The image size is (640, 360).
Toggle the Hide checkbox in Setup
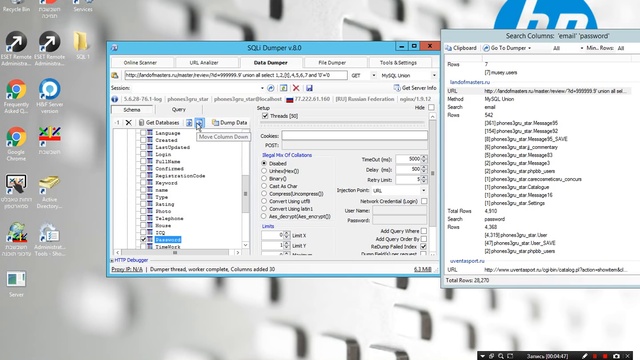click(x=431, y=107)
